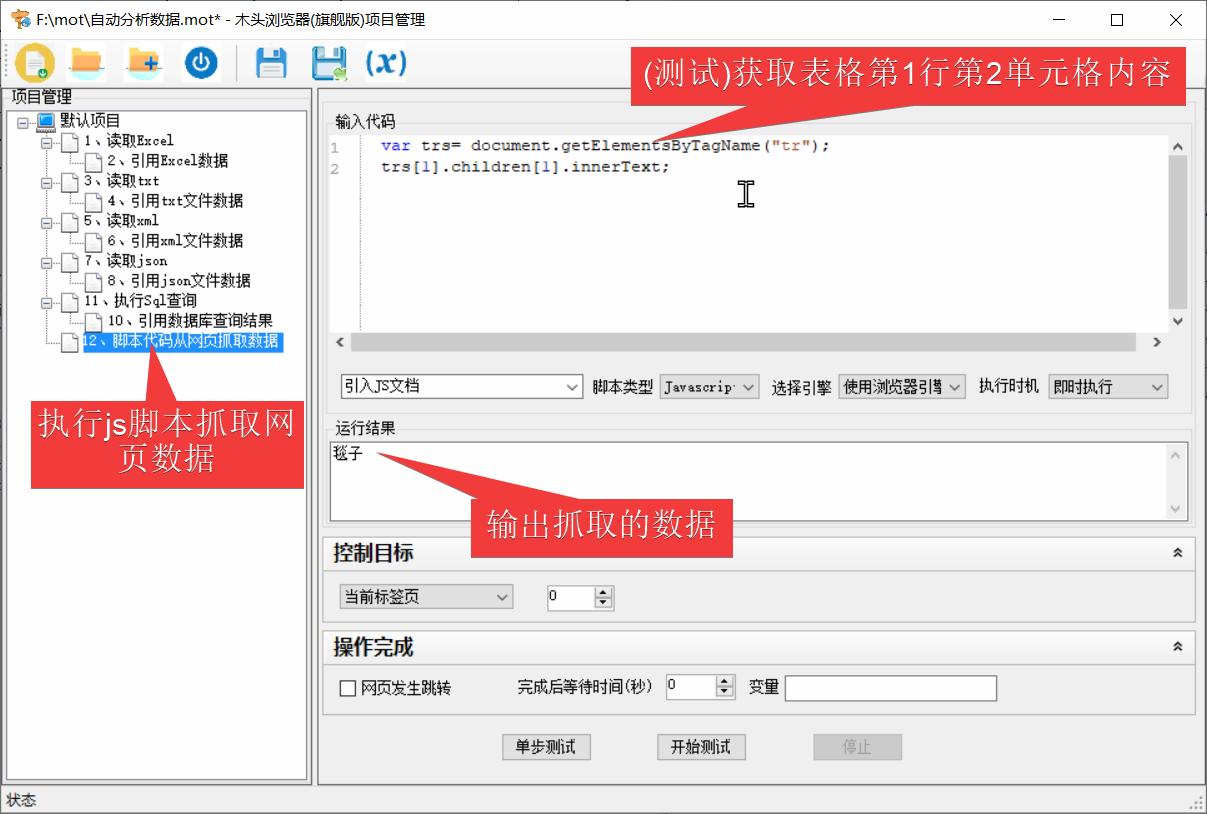Open the (x) variables function
1207x814 pixels.
(x=385, y=63)
